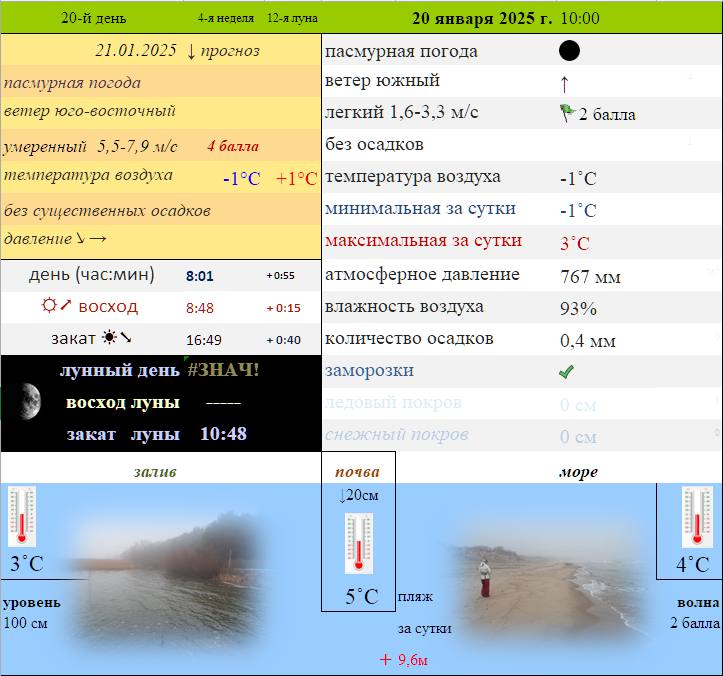Image resolution: width=723 pixels, height=676 pixels.
Task: Click the south wind up-arrow icon
Action: (564, 84)
